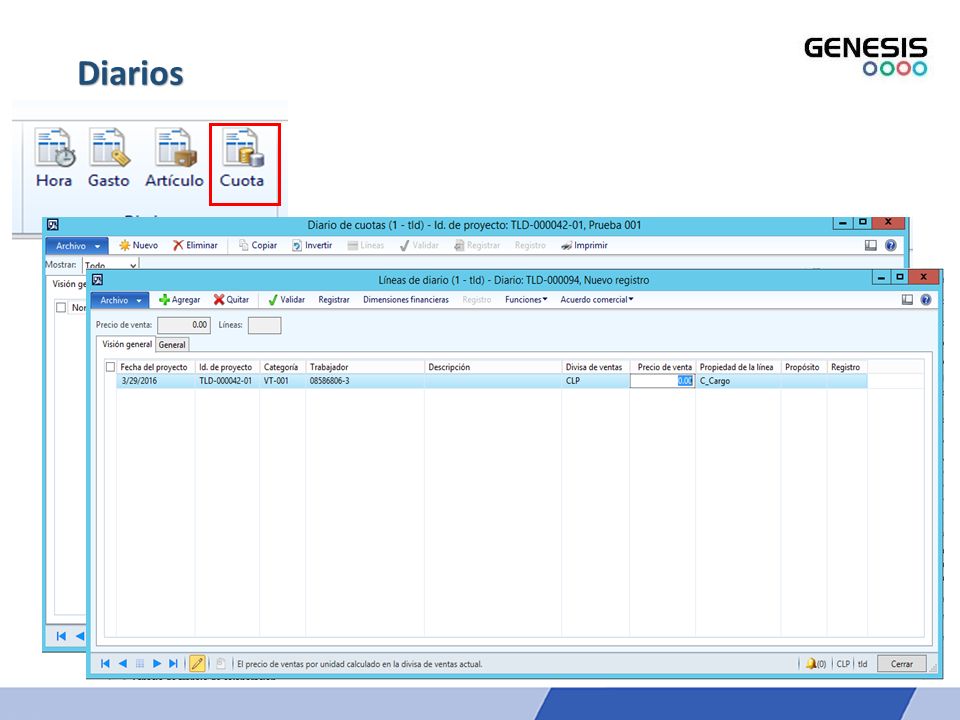Image resolution: width=960 pixels, height=720 pixels.
Task: Click Agregar to add a journal line
Action: pos(179,300)
